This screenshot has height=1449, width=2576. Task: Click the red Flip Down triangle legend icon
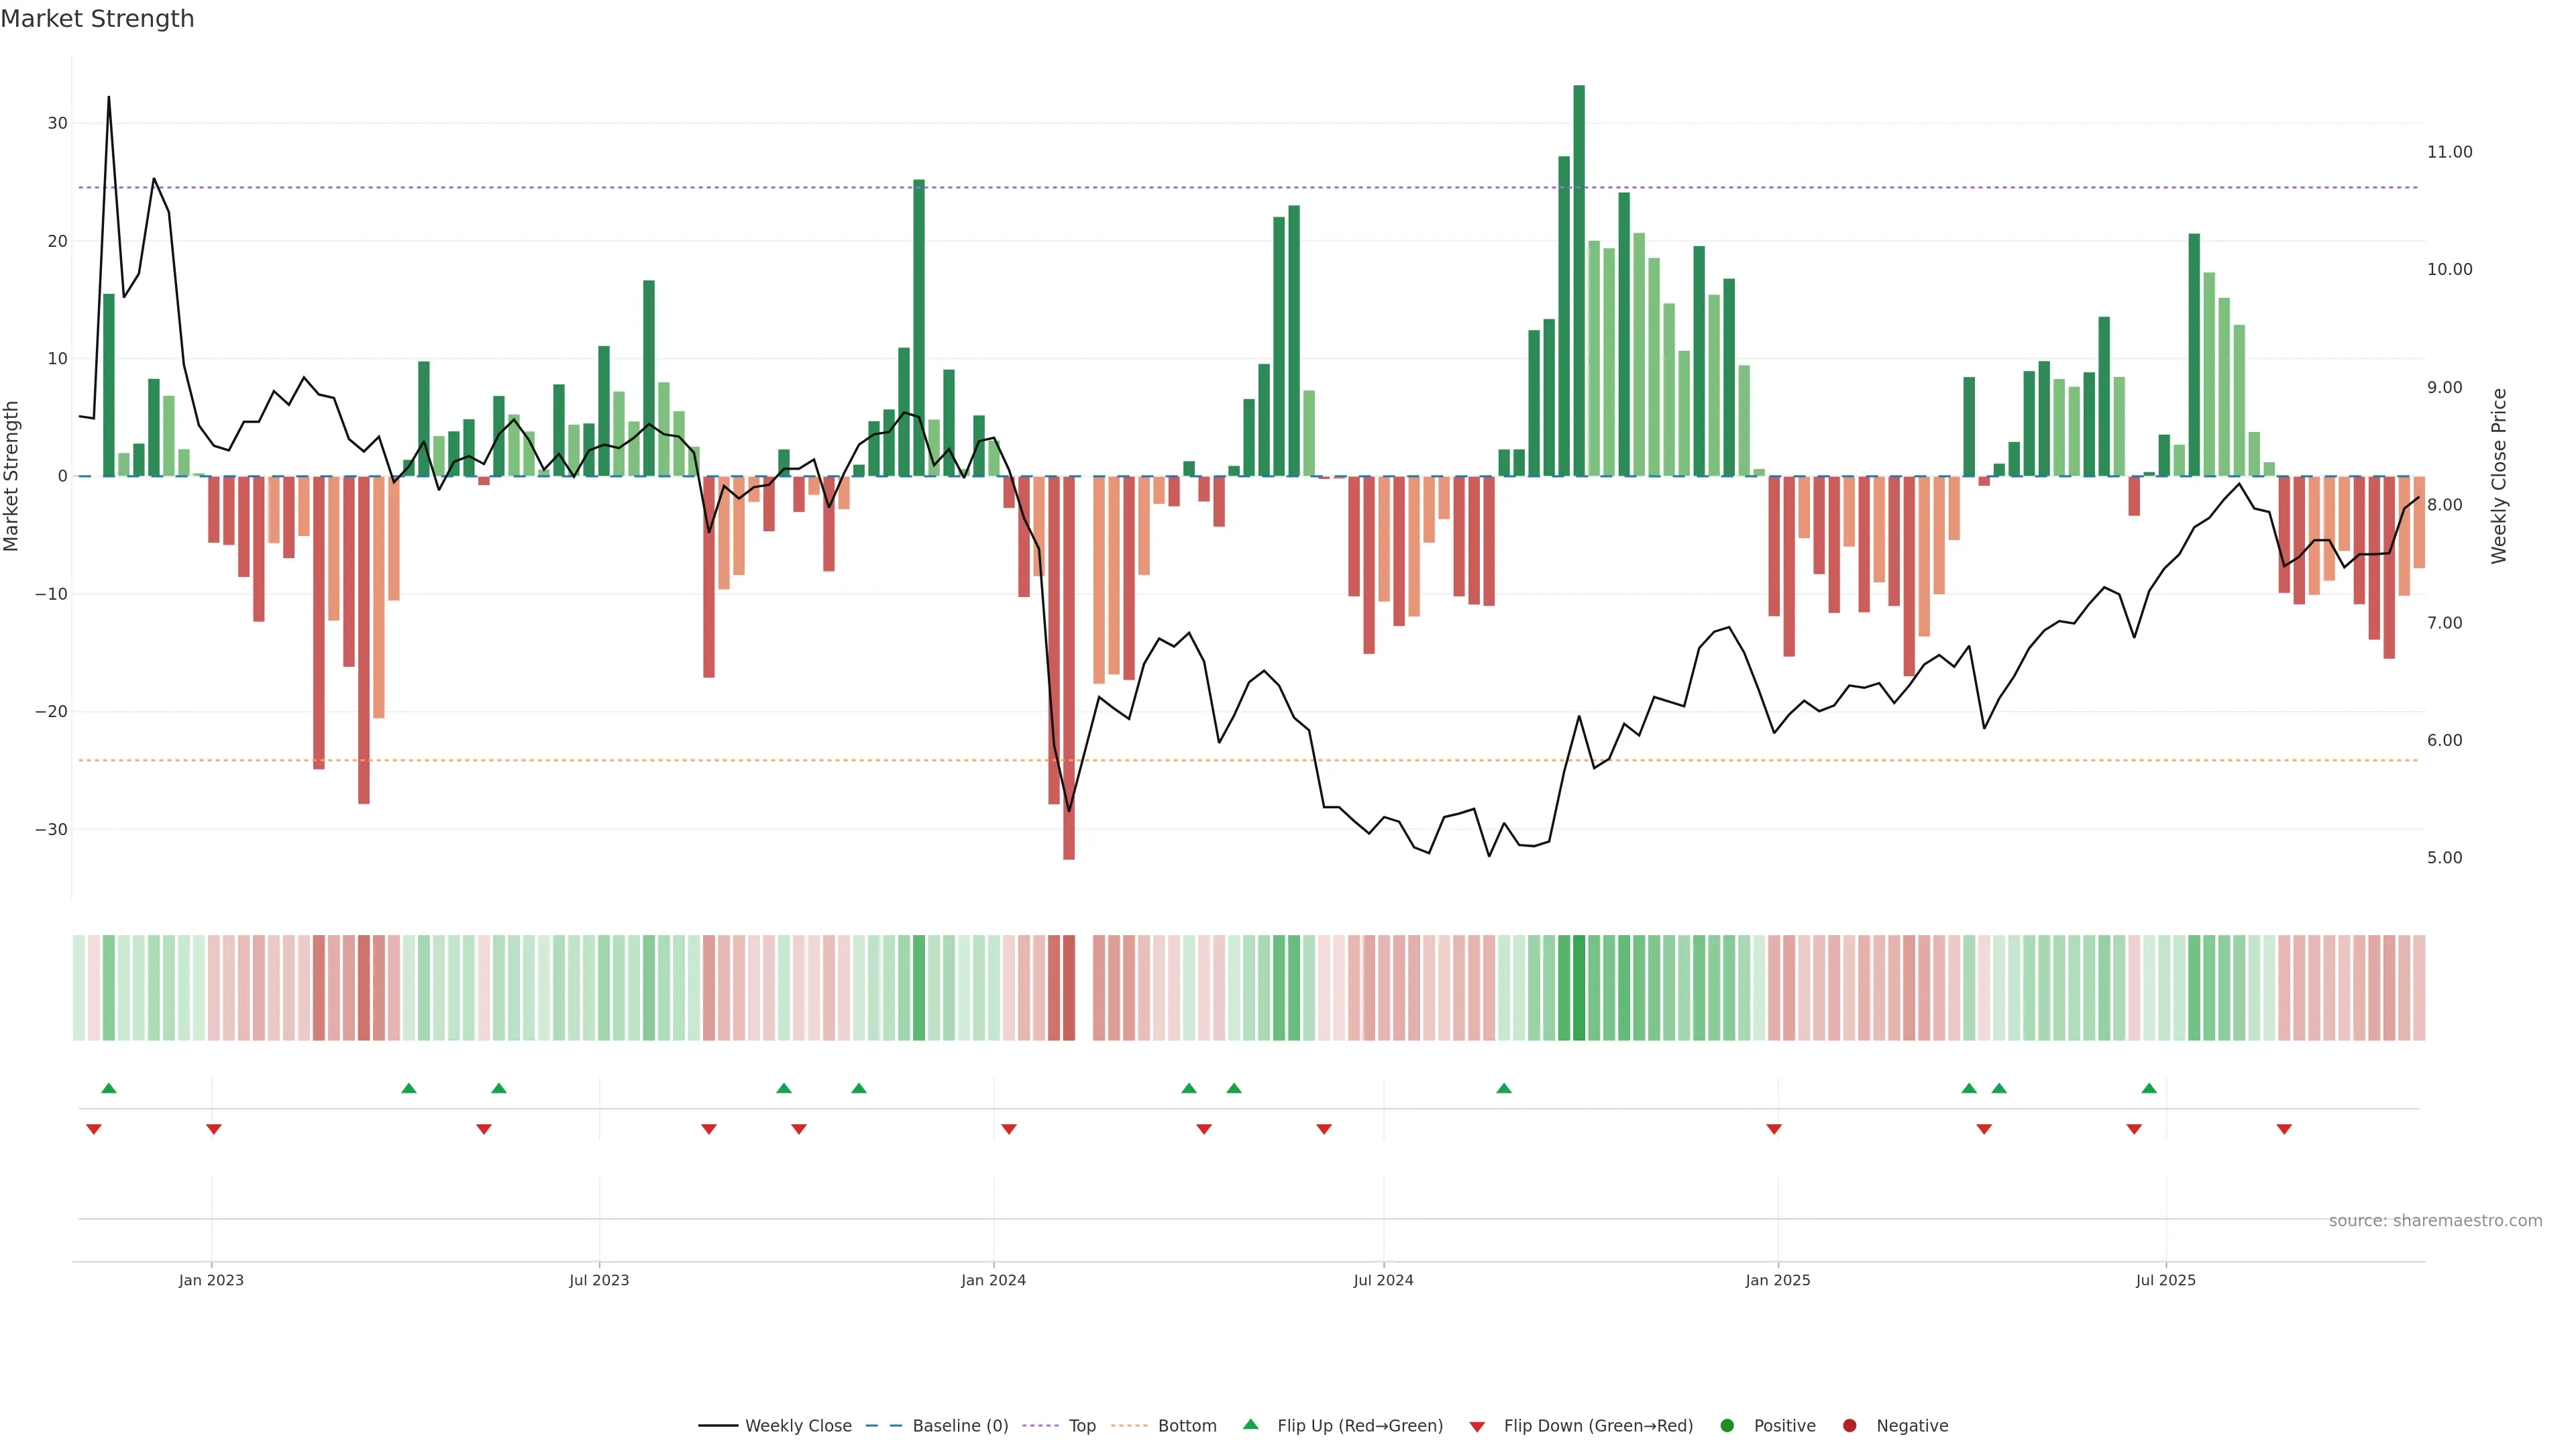pyautogui.click(x=1477, y=1427)
